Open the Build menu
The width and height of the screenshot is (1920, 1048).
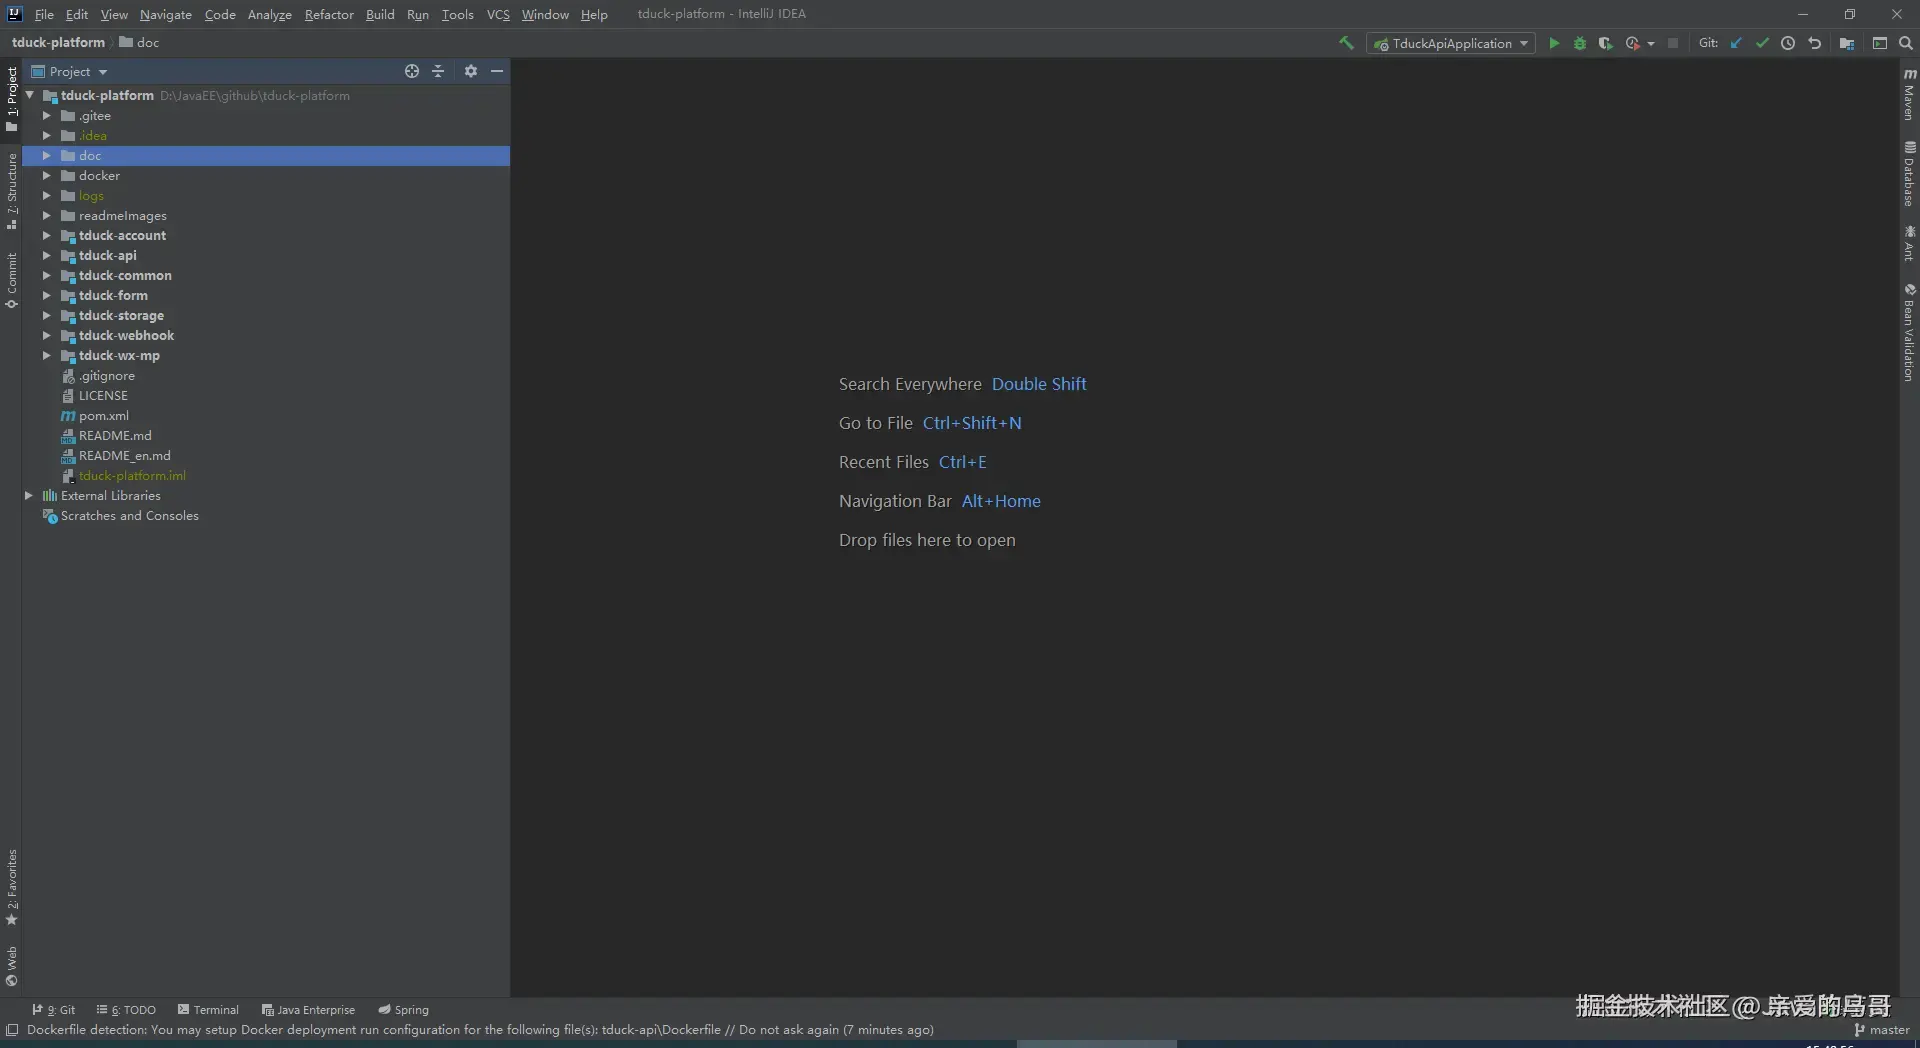coord(380,14)
